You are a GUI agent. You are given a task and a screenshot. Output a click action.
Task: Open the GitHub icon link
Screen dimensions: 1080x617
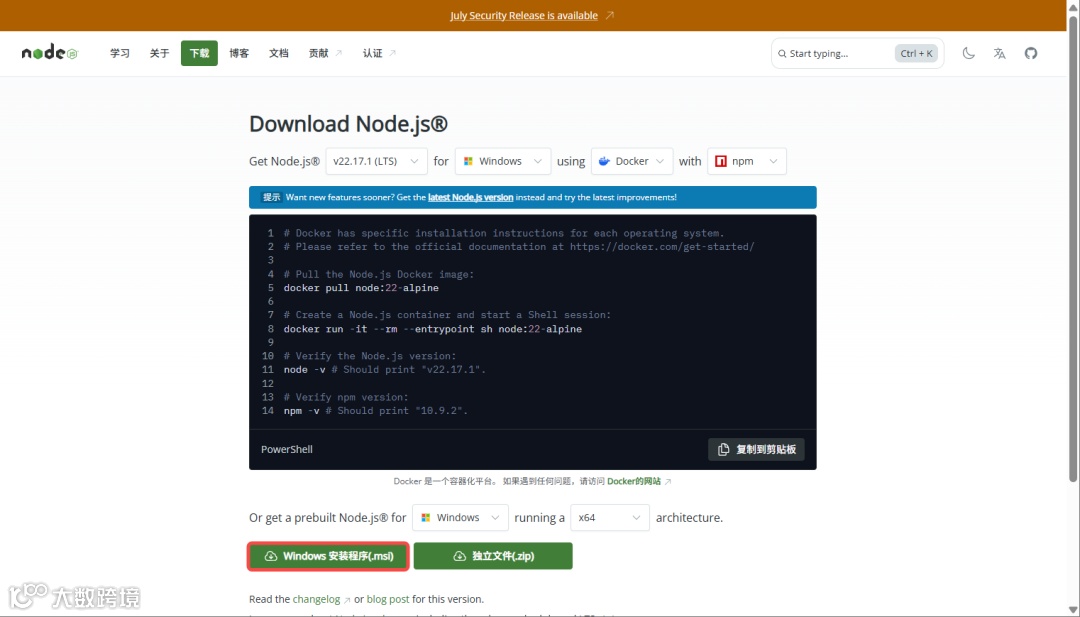[1030, 53]
